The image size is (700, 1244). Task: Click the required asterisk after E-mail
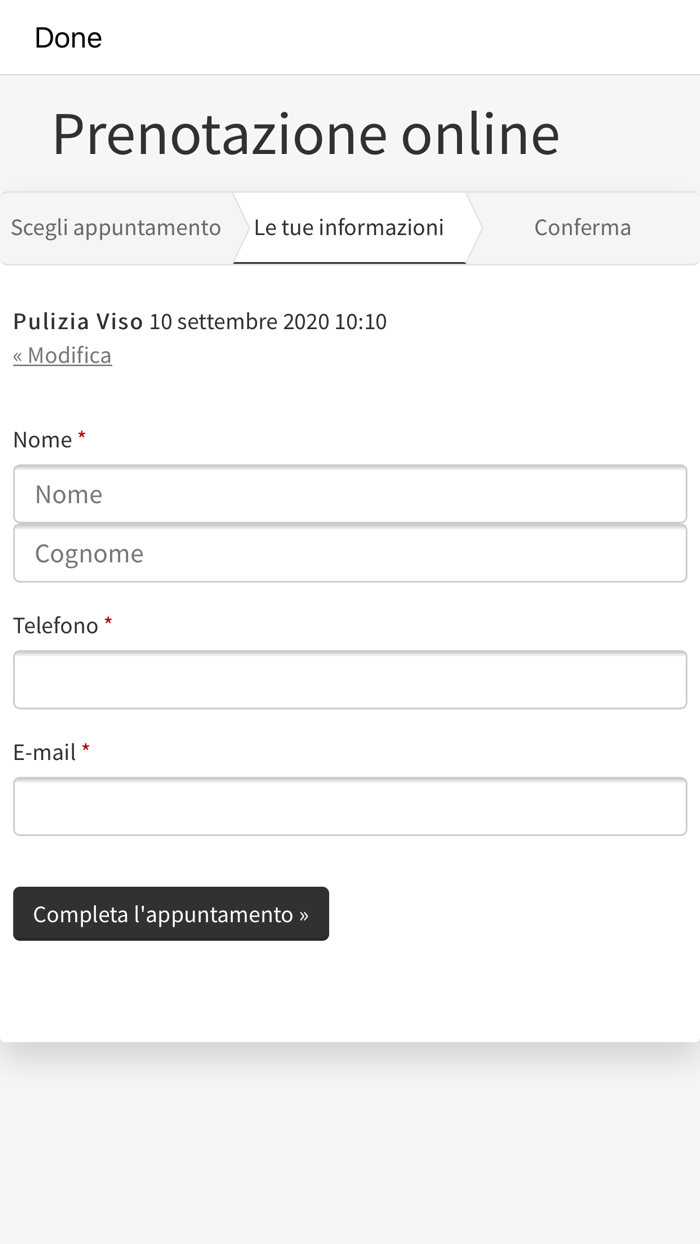click(x=86, y=750)
